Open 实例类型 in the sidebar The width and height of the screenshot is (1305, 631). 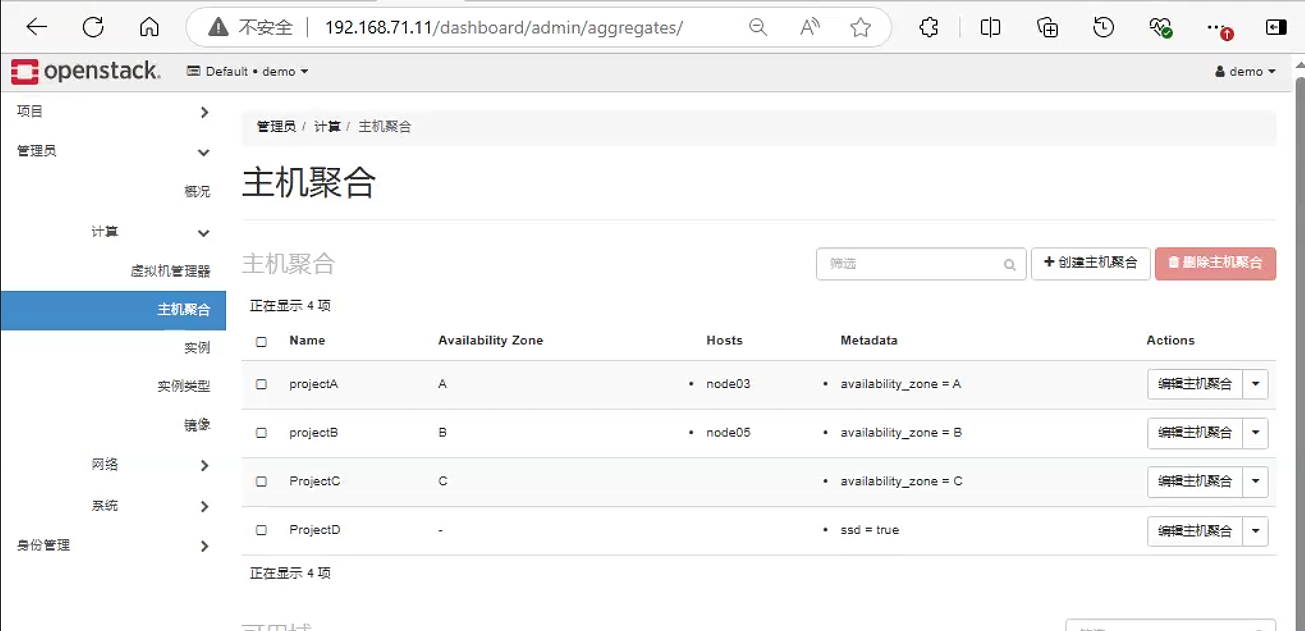coord(184,386)
